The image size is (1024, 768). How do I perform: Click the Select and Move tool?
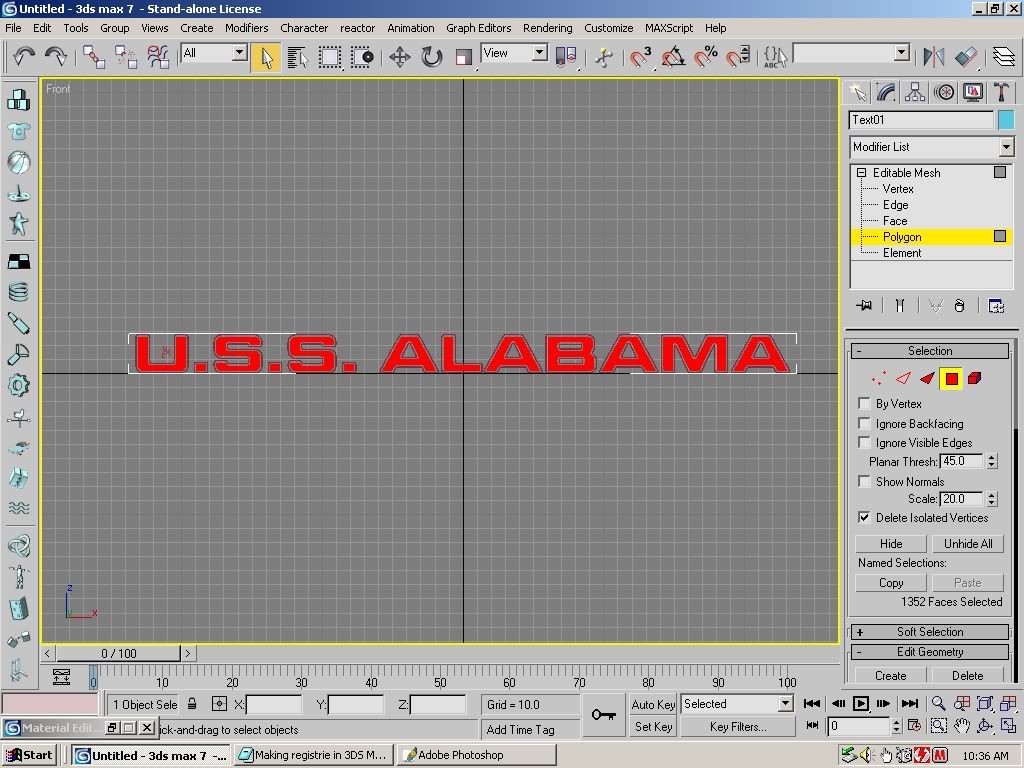pos(399,57)
